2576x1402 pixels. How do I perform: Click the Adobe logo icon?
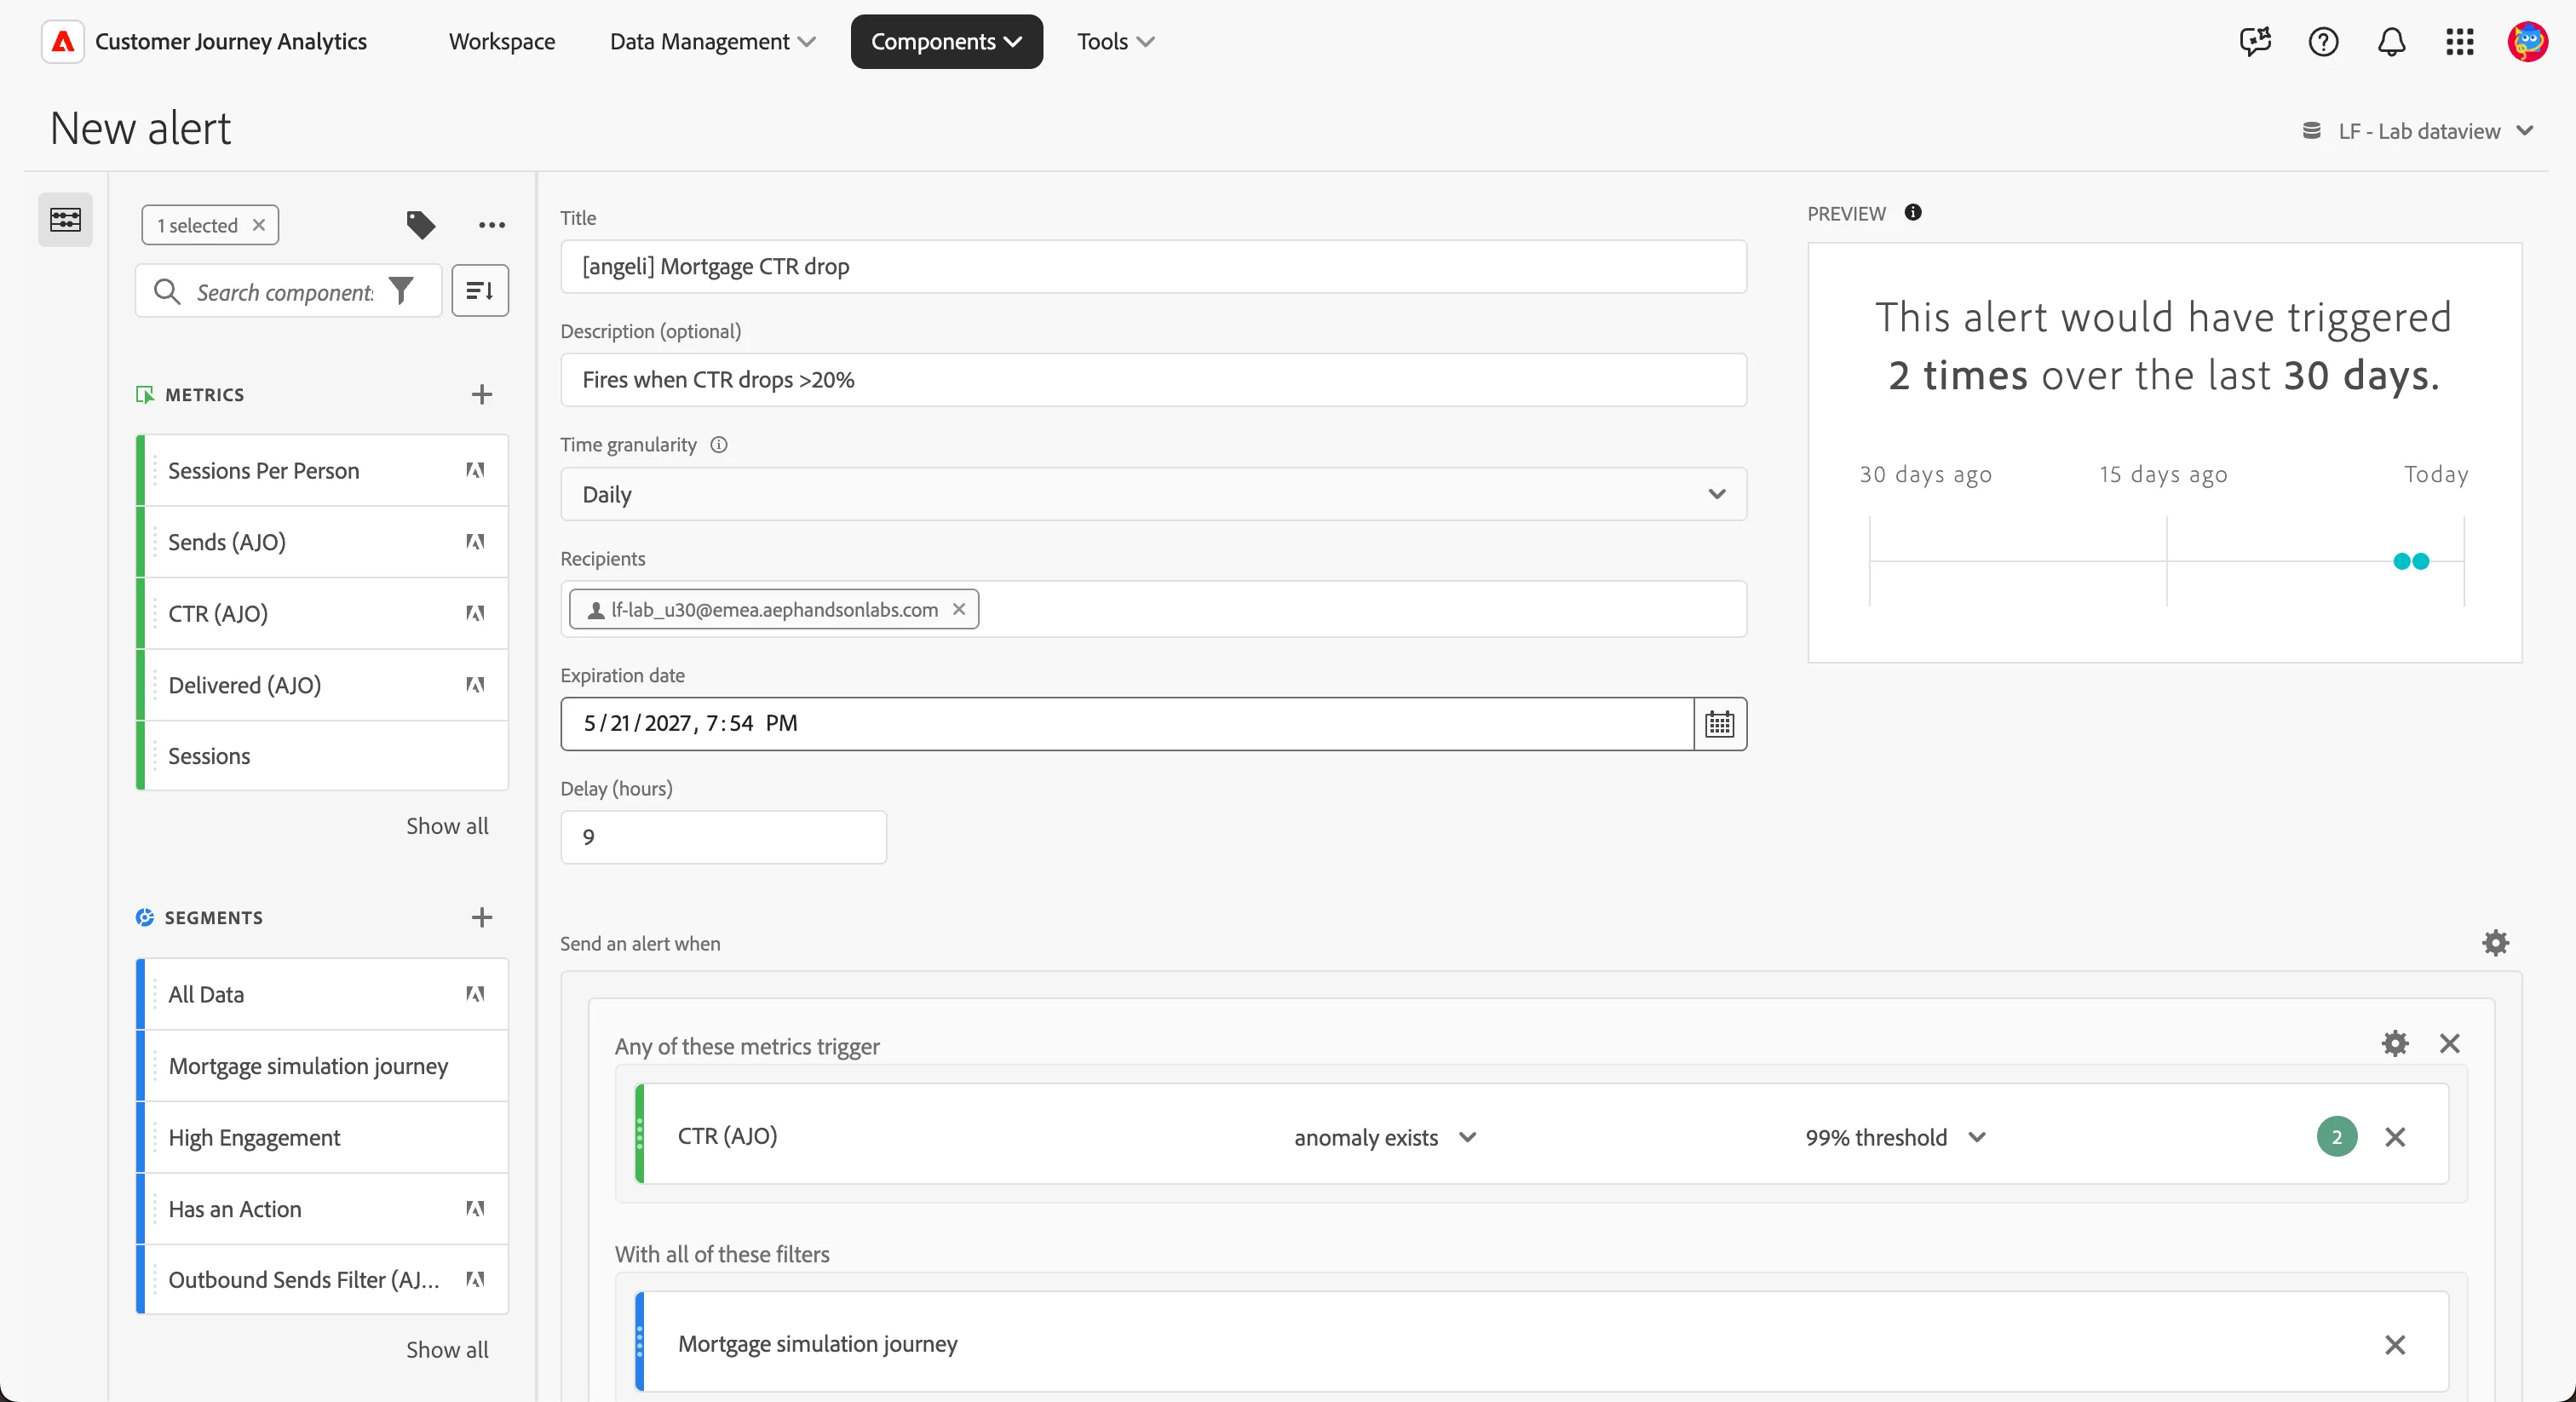point(63,42)
